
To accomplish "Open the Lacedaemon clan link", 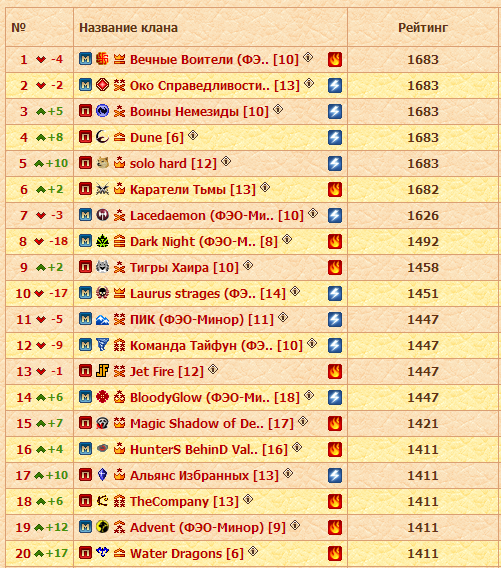I will tap(217, 216).
